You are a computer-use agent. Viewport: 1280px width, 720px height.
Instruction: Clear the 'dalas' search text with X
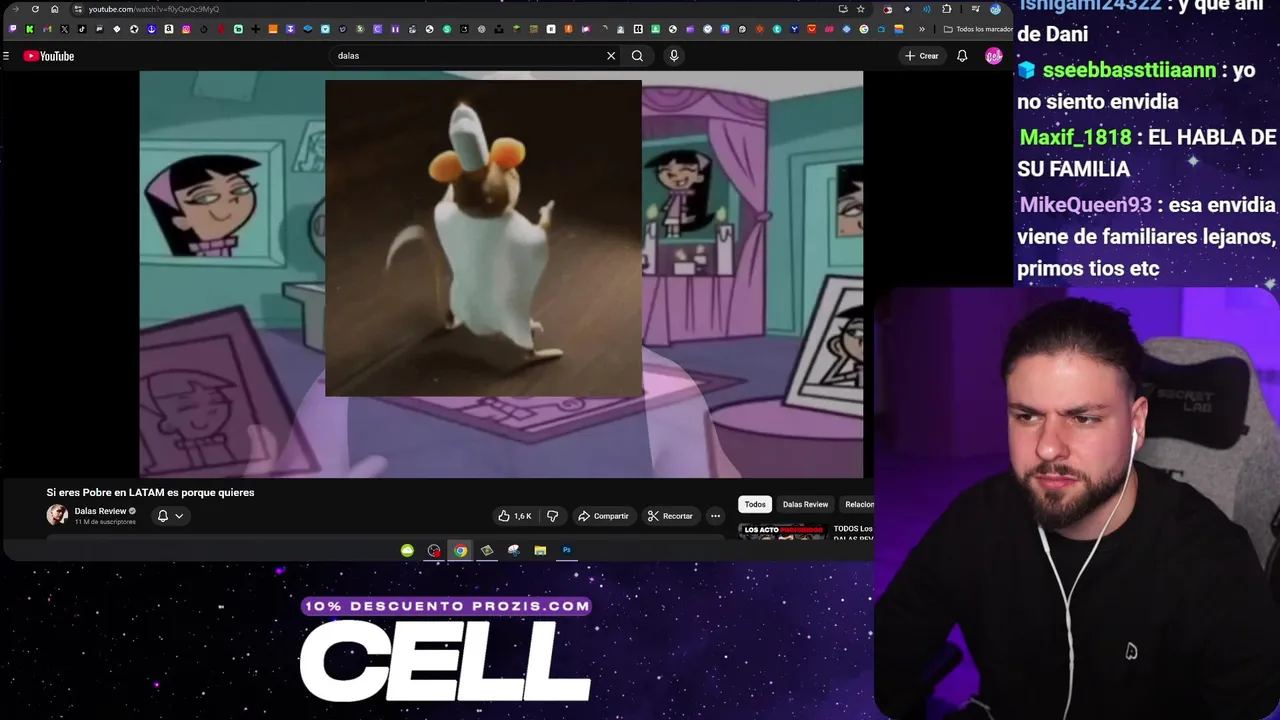[x=611, y=56]
